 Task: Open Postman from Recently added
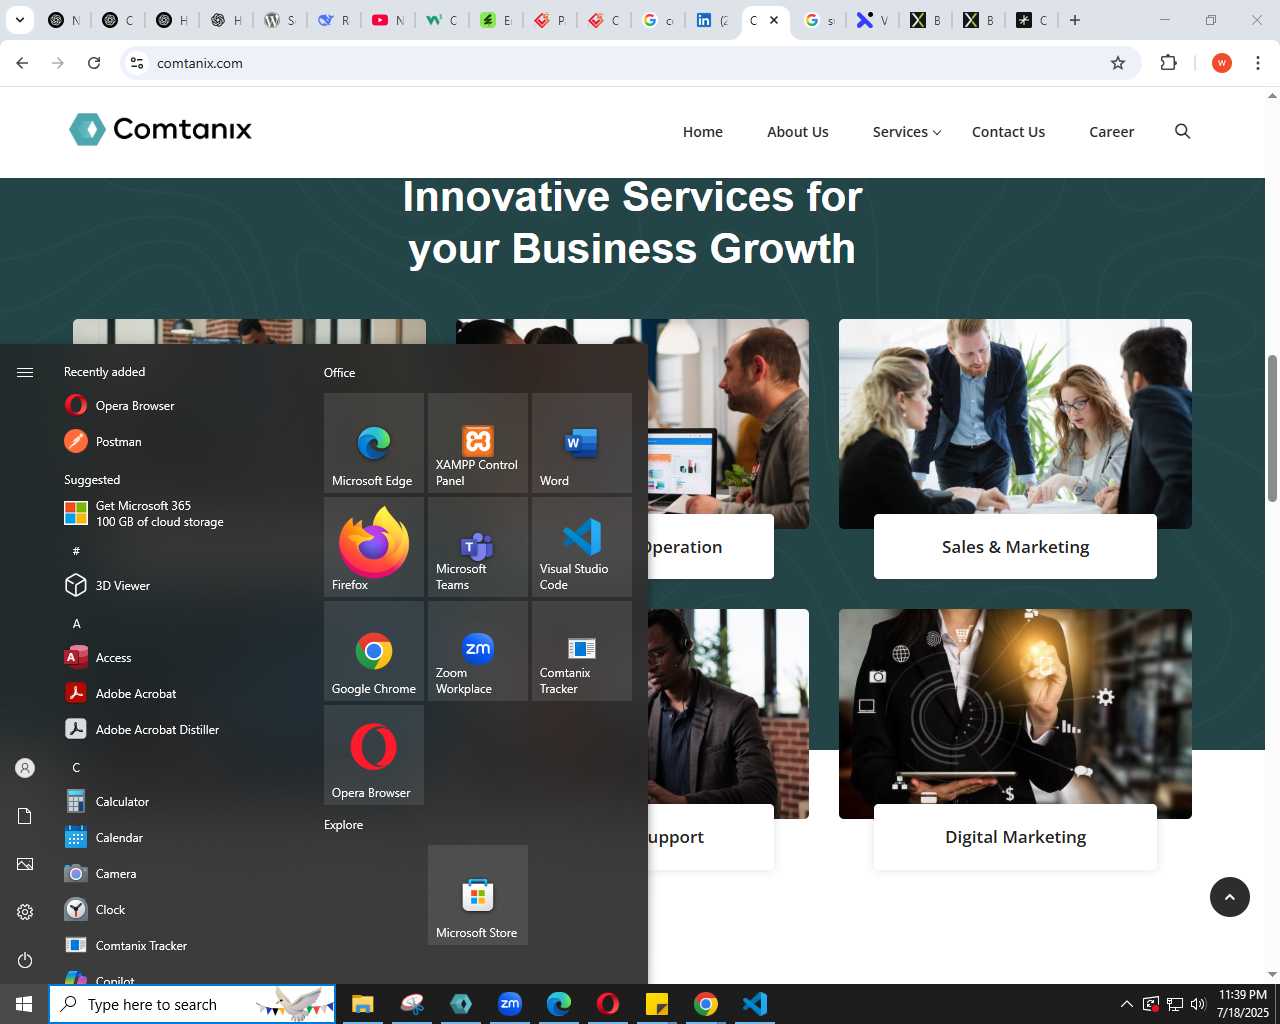click(x=180, y=442)
